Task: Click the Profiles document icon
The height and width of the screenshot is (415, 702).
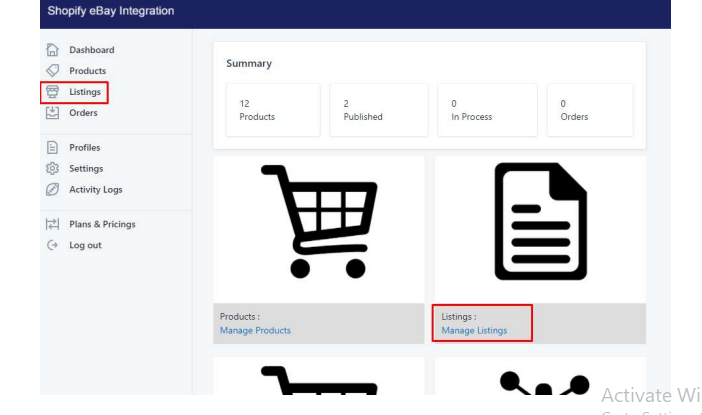Action: pos(52,147)
